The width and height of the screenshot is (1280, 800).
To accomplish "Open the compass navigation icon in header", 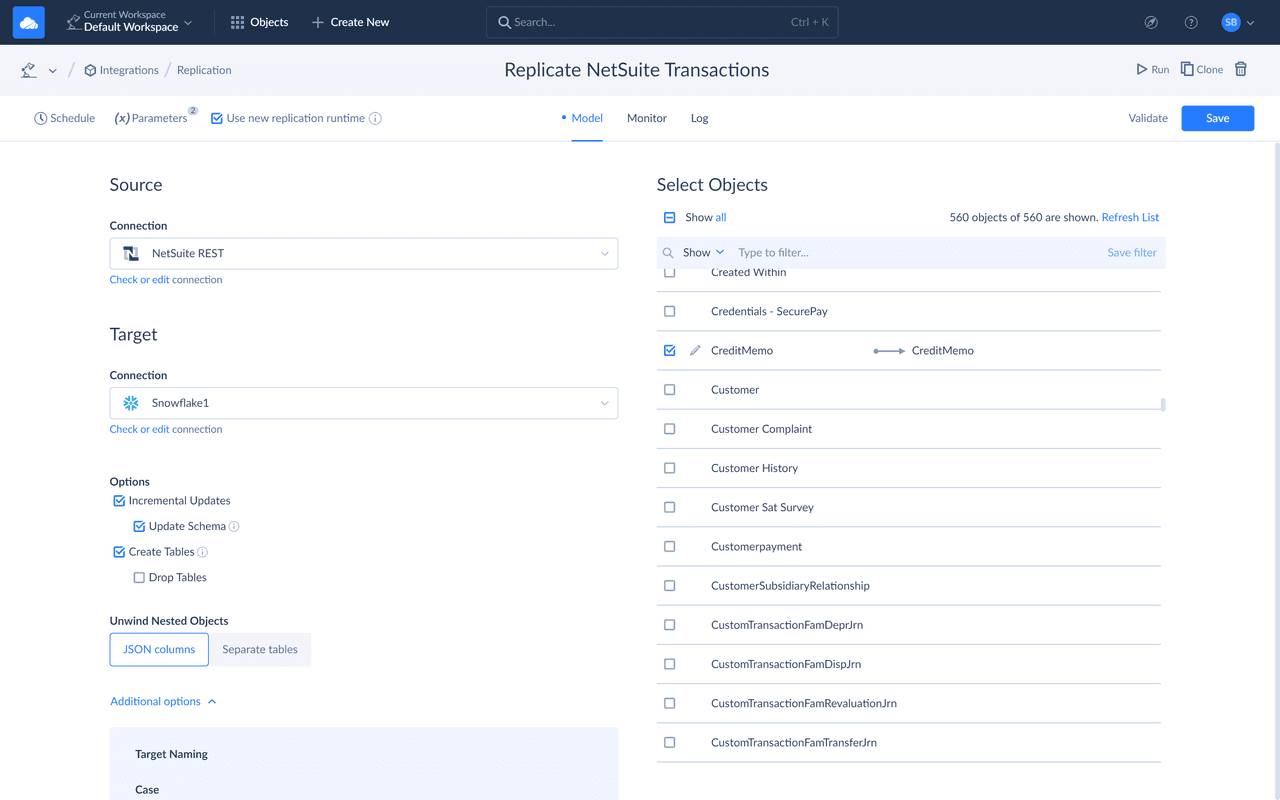I will (x=1151, y=22).
